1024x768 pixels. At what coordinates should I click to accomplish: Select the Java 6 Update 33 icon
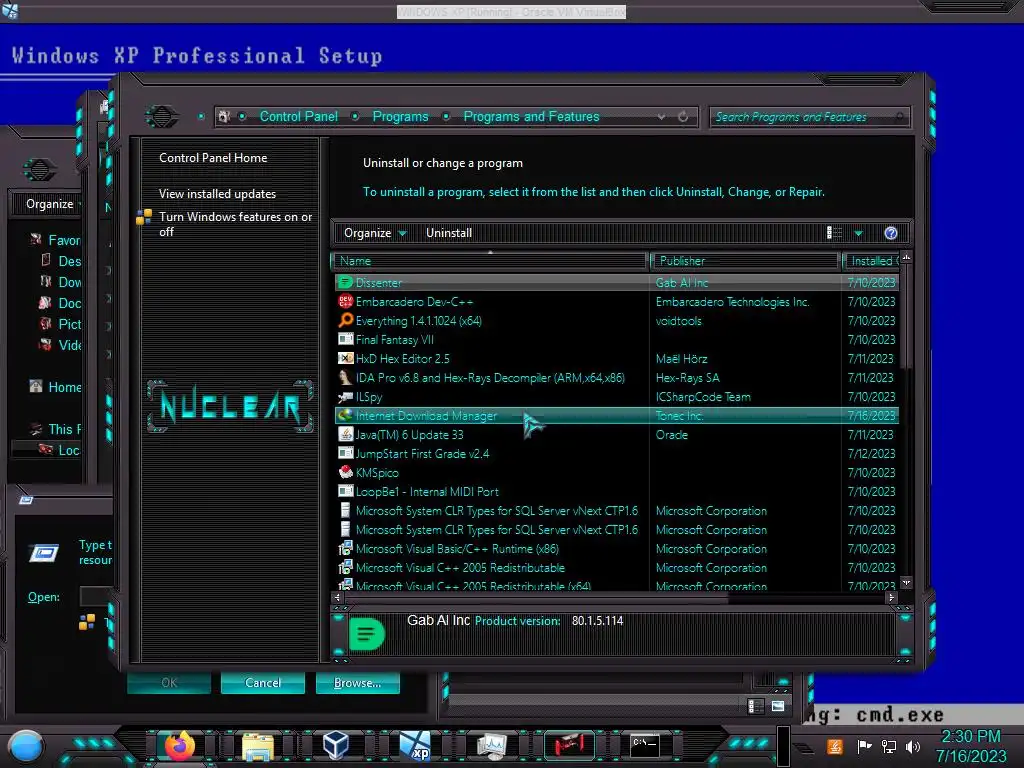coord(345,434)
